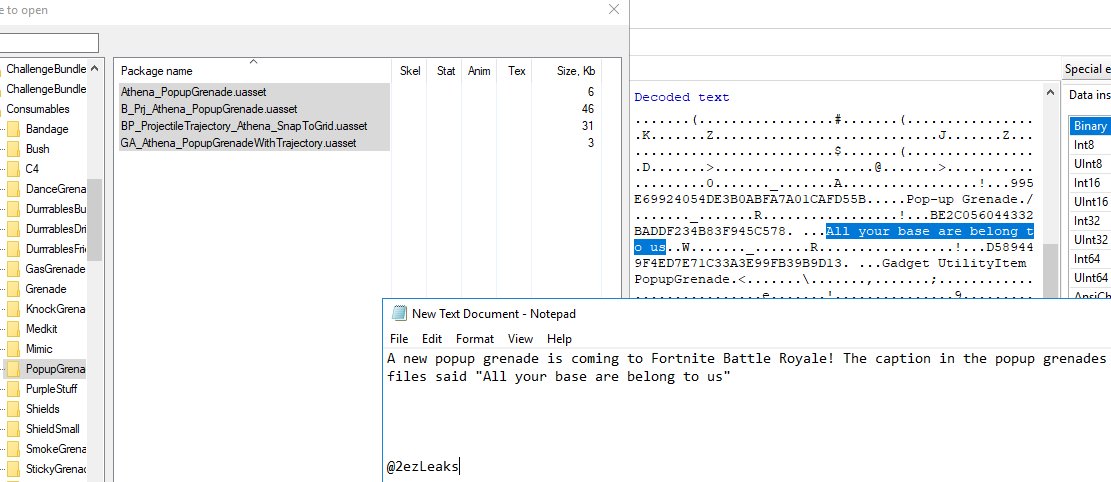This screenshot has width=1111, height=482.
Task: Click the highlighted 'All your base' decoded text
Action: tap(930, 231)
